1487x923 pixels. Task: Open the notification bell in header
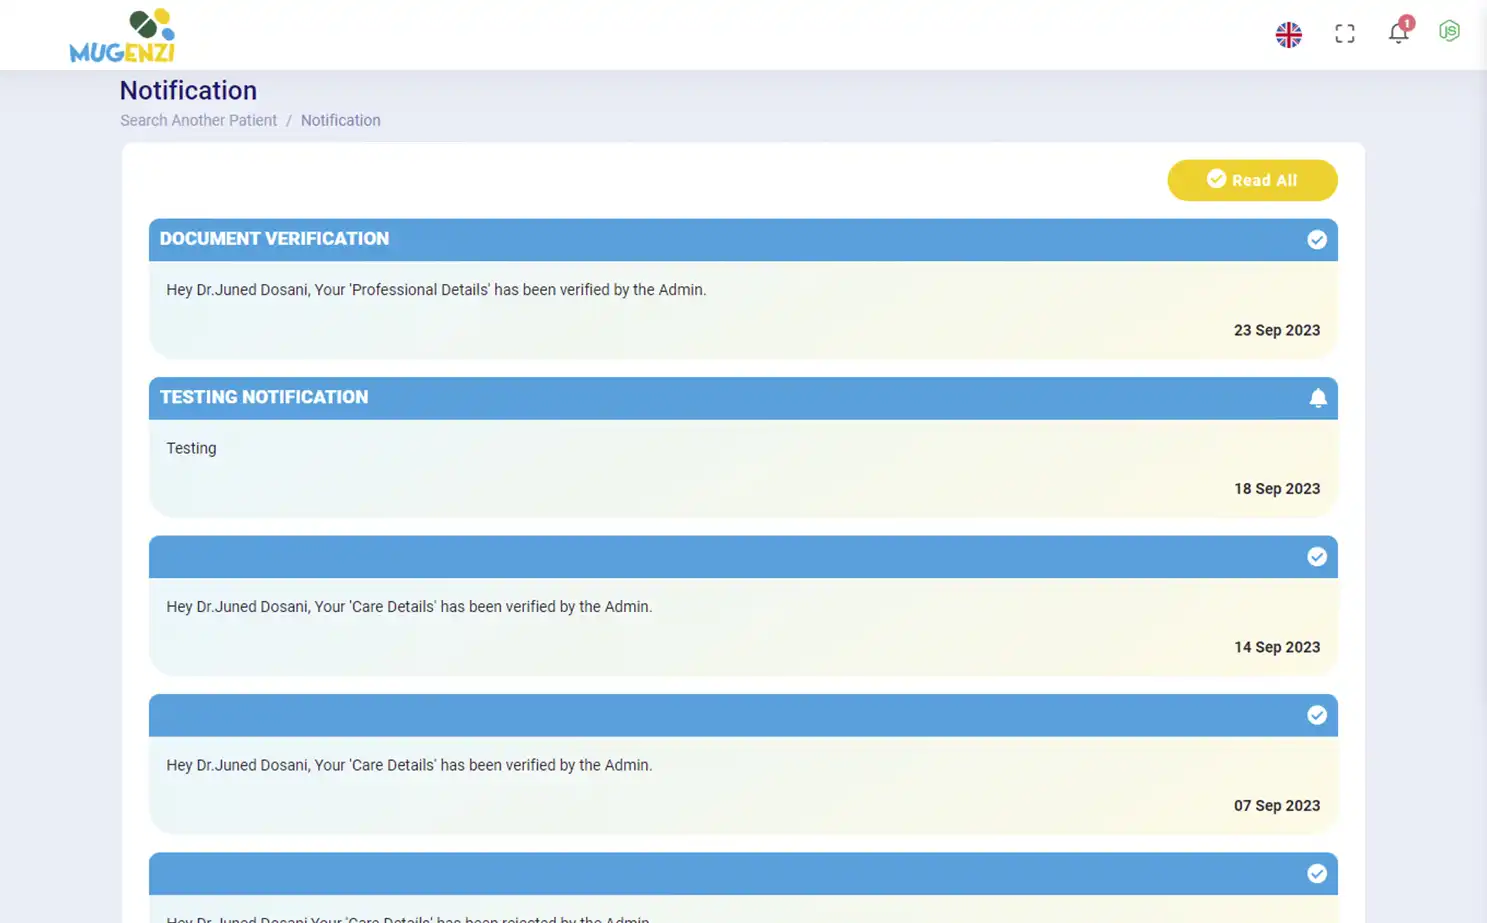1397,34
